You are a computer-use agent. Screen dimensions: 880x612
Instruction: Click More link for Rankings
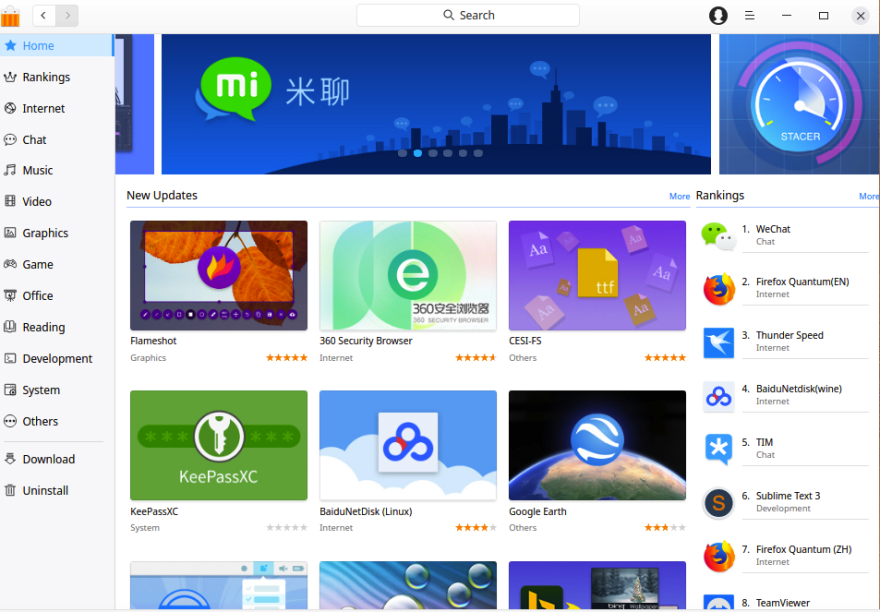(x=869, y=196)
